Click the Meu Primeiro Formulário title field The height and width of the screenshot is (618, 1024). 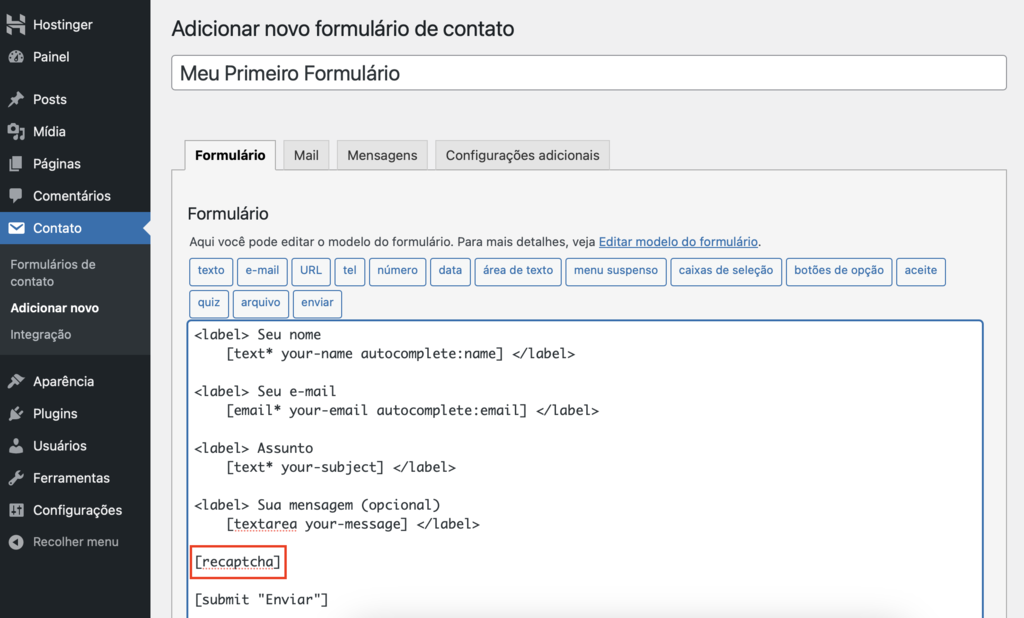coord(589,72)
